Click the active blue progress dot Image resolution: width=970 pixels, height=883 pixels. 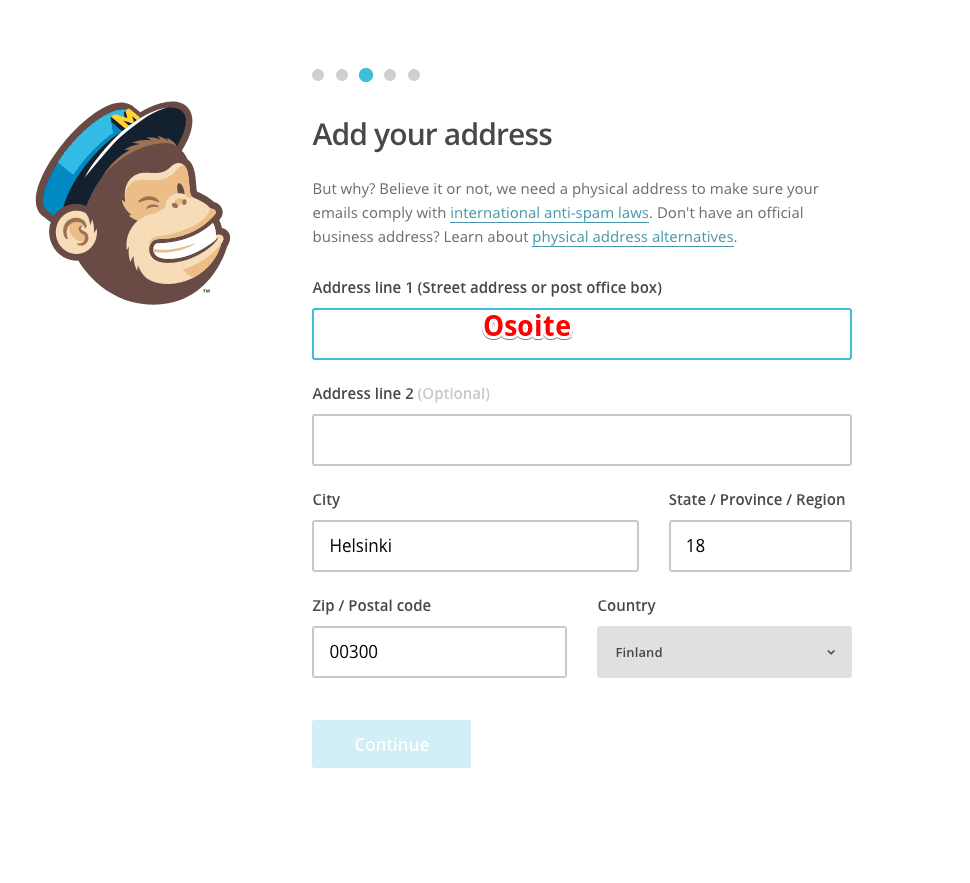[366, 75]
